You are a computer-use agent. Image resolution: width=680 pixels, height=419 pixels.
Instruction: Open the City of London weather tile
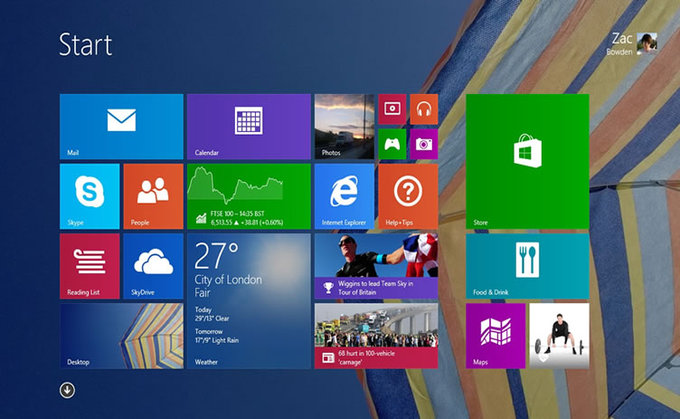(x=248, y=301)
